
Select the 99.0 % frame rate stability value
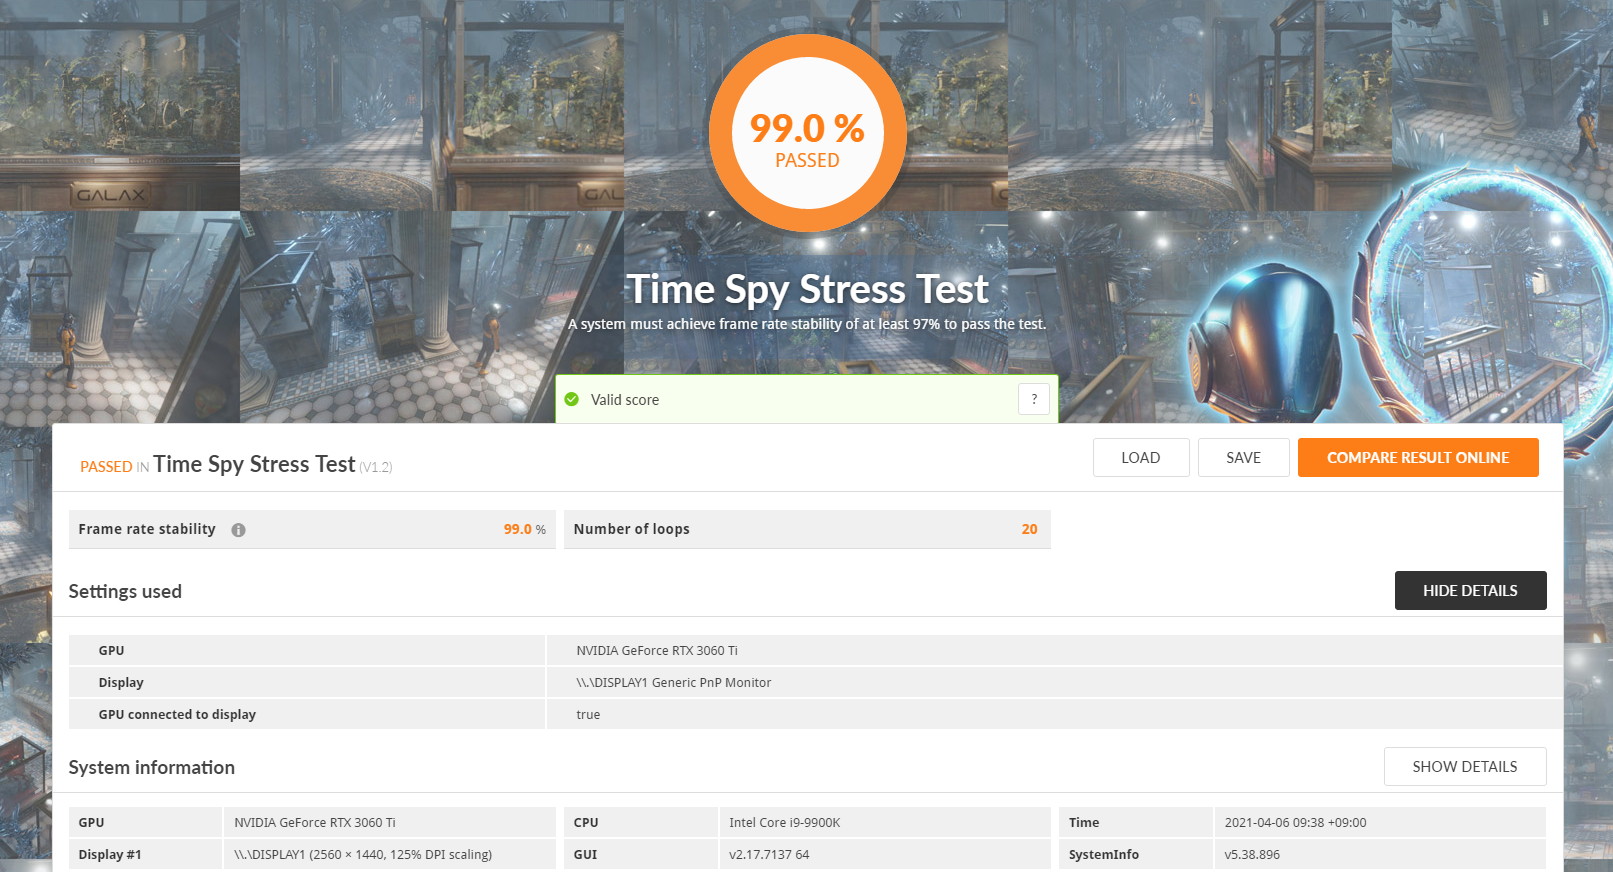[525, 529]
